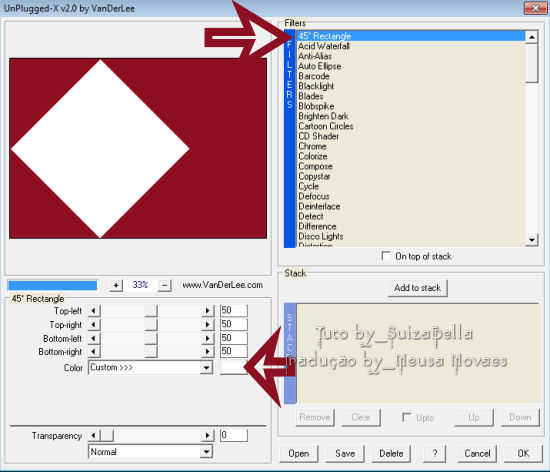Select the Blades filter
This screenshot has height=472, width=550.
click(x=411, y=96)
